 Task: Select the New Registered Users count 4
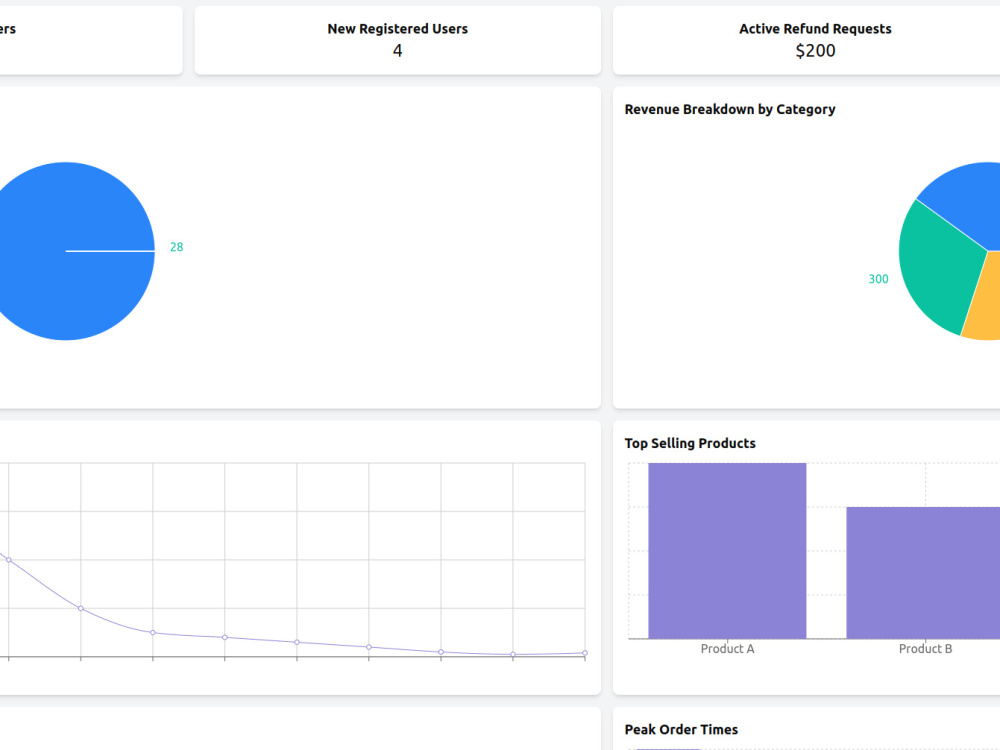[x=397, y=51]
